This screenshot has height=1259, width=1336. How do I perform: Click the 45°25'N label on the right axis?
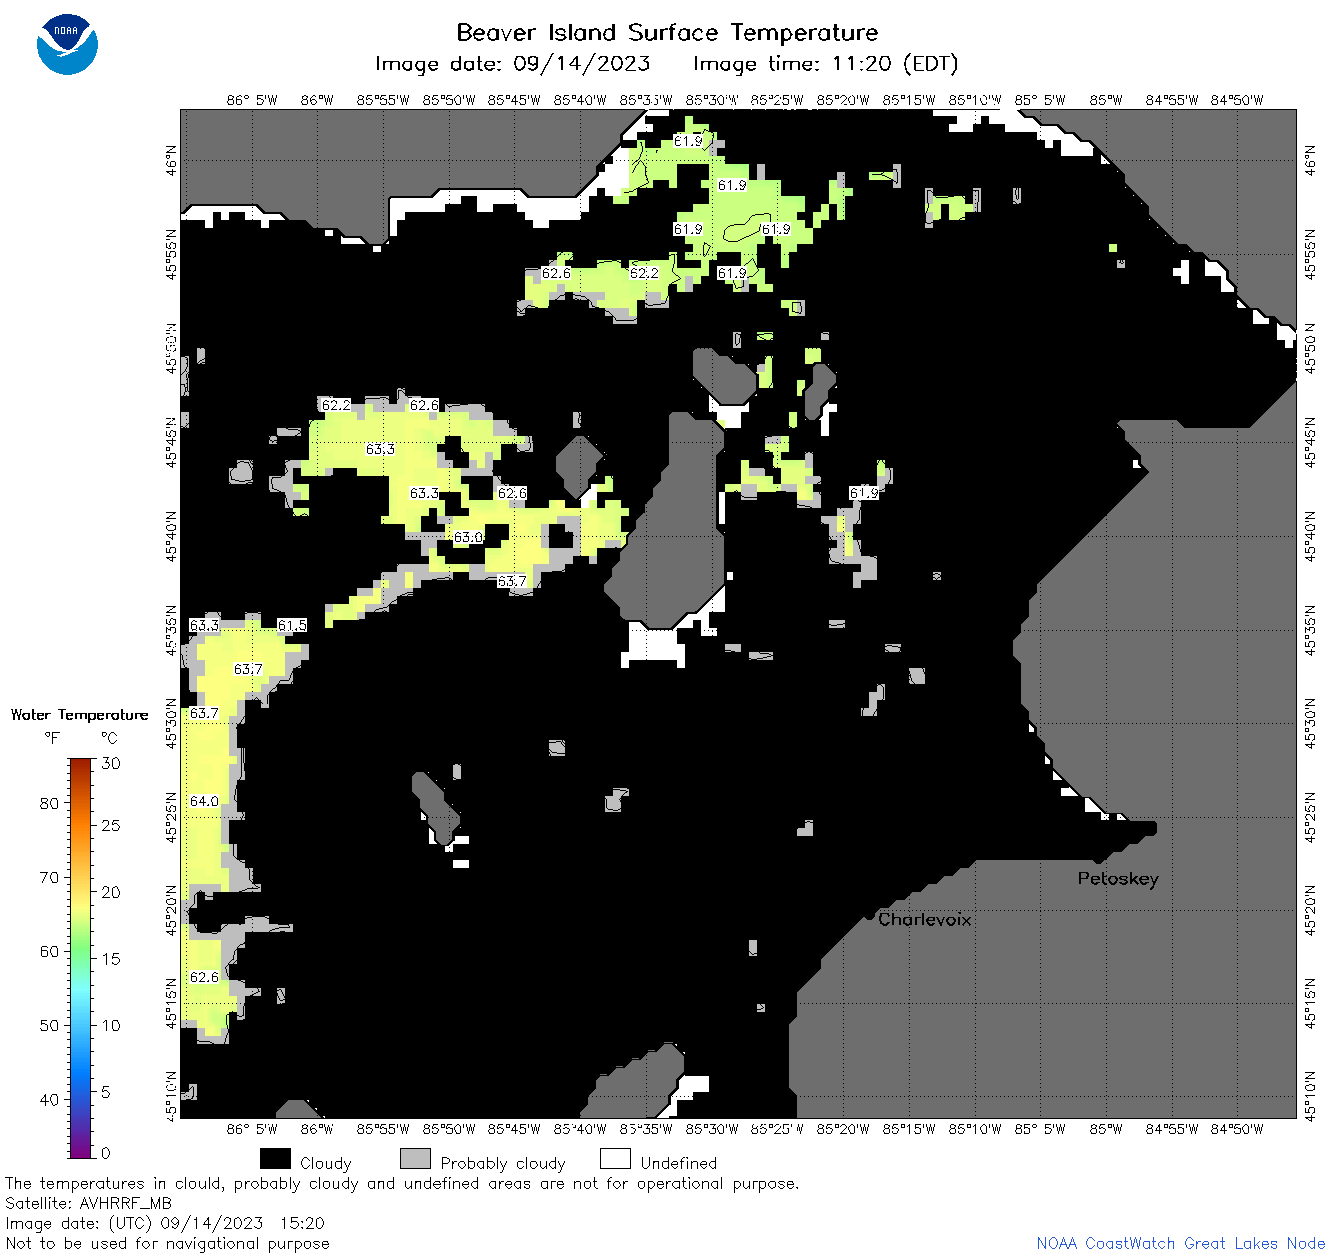1310,818
